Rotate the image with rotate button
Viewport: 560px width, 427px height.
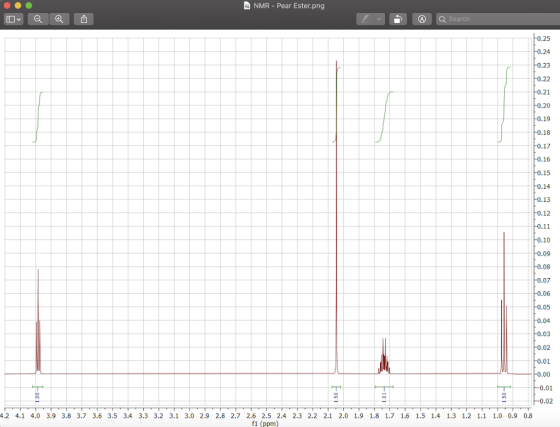click(x=398, y=19)
